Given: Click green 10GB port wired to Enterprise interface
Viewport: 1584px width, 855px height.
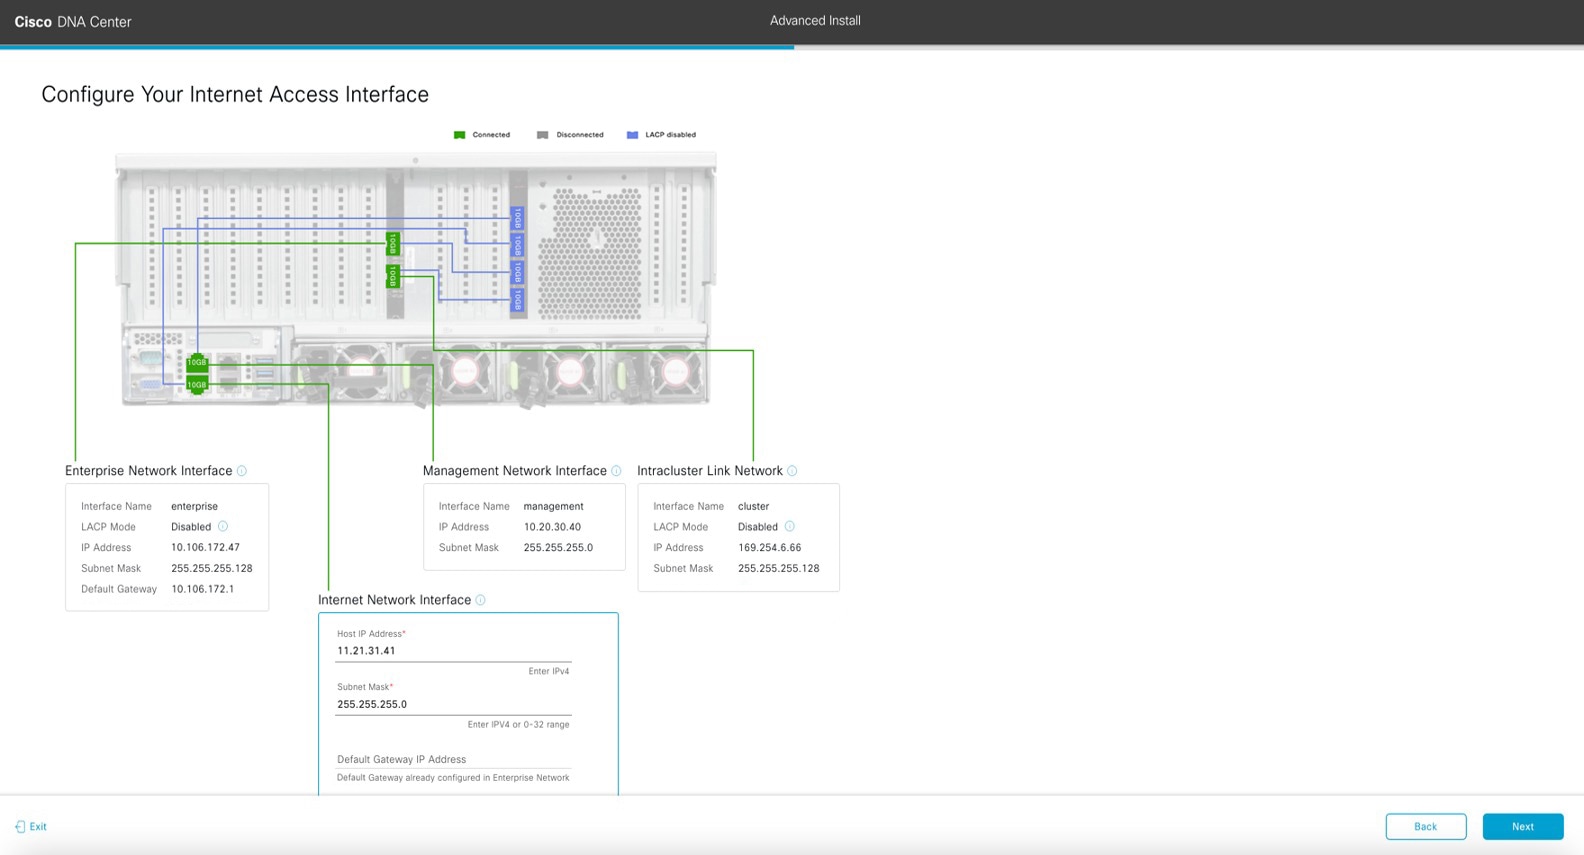Looking at the screenshot, I should coord(393,244).
